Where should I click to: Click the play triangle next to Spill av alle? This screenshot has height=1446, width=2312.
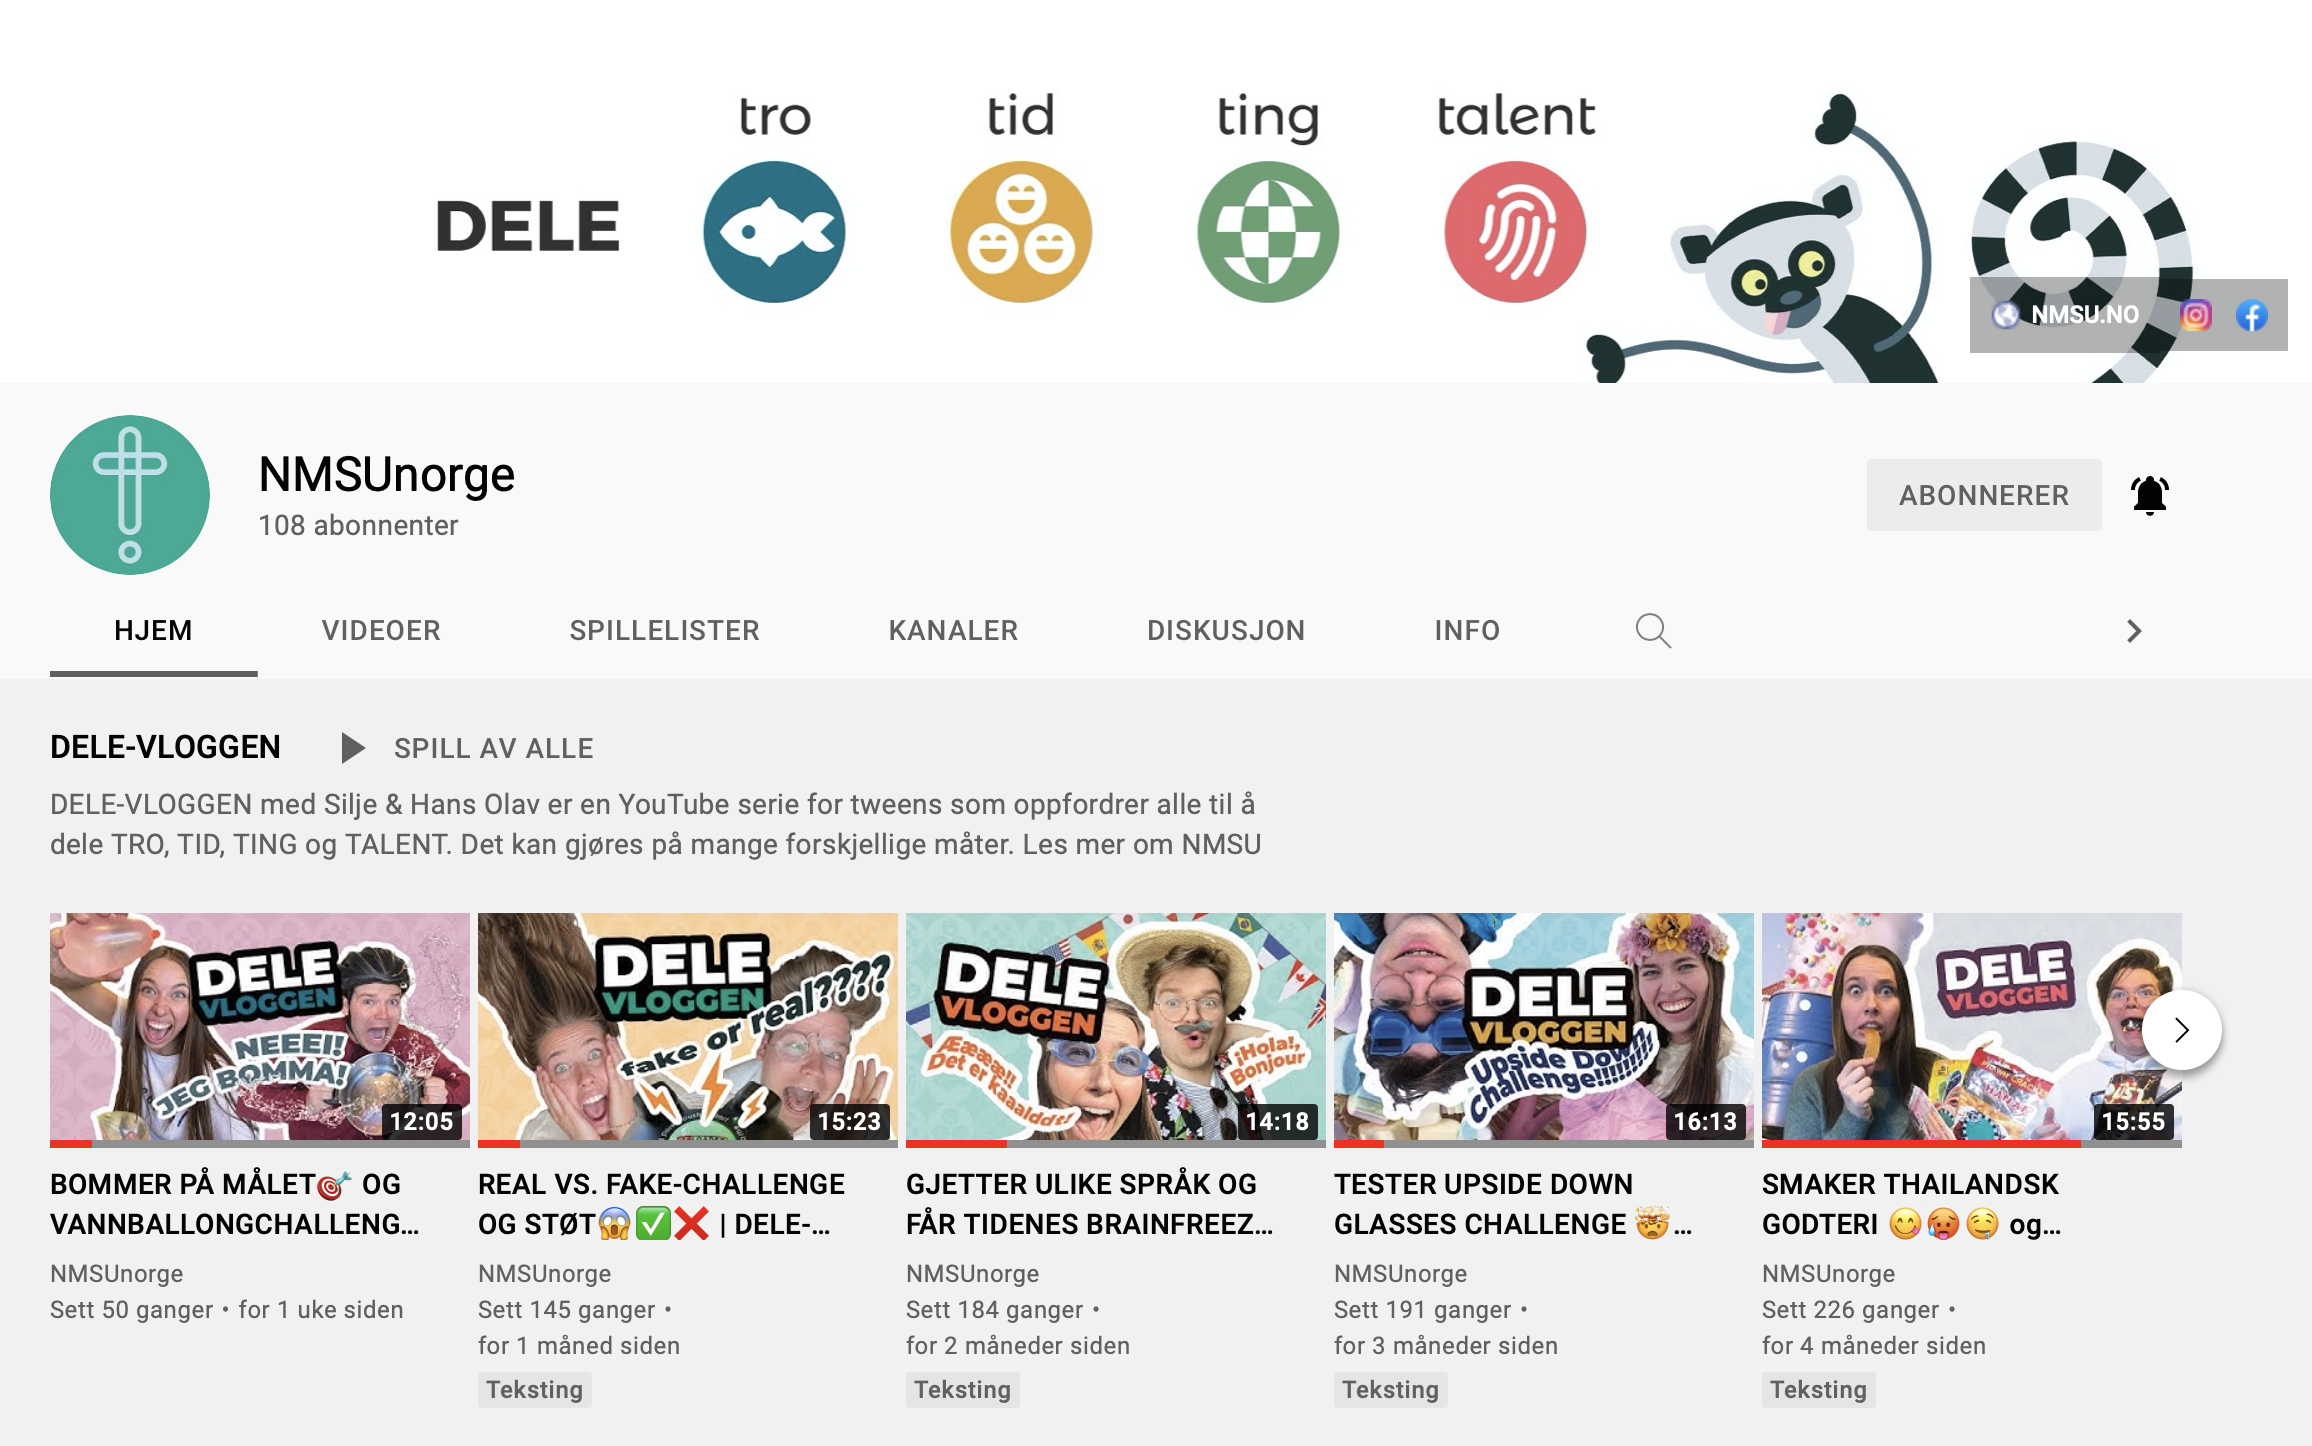(x=352, y=748)
